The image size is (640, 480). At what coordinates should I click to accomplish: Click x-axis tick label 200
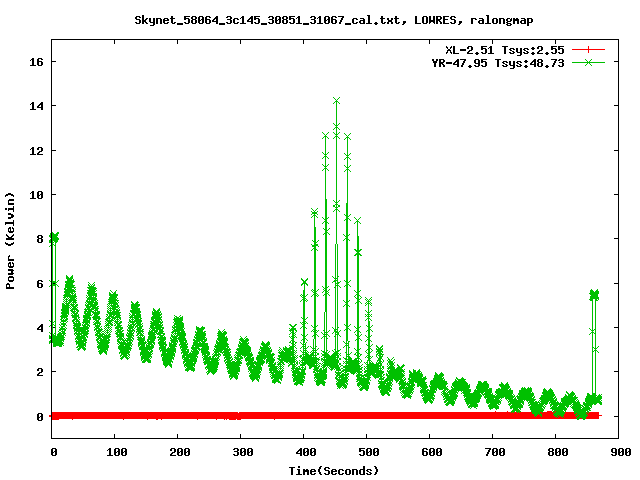pos(180,452)
